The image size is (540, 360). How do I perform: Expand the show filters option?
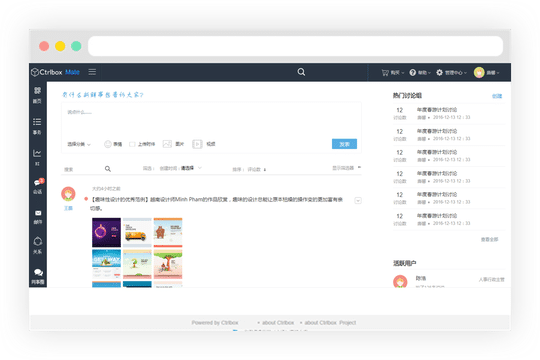click(x=346, y=168)
